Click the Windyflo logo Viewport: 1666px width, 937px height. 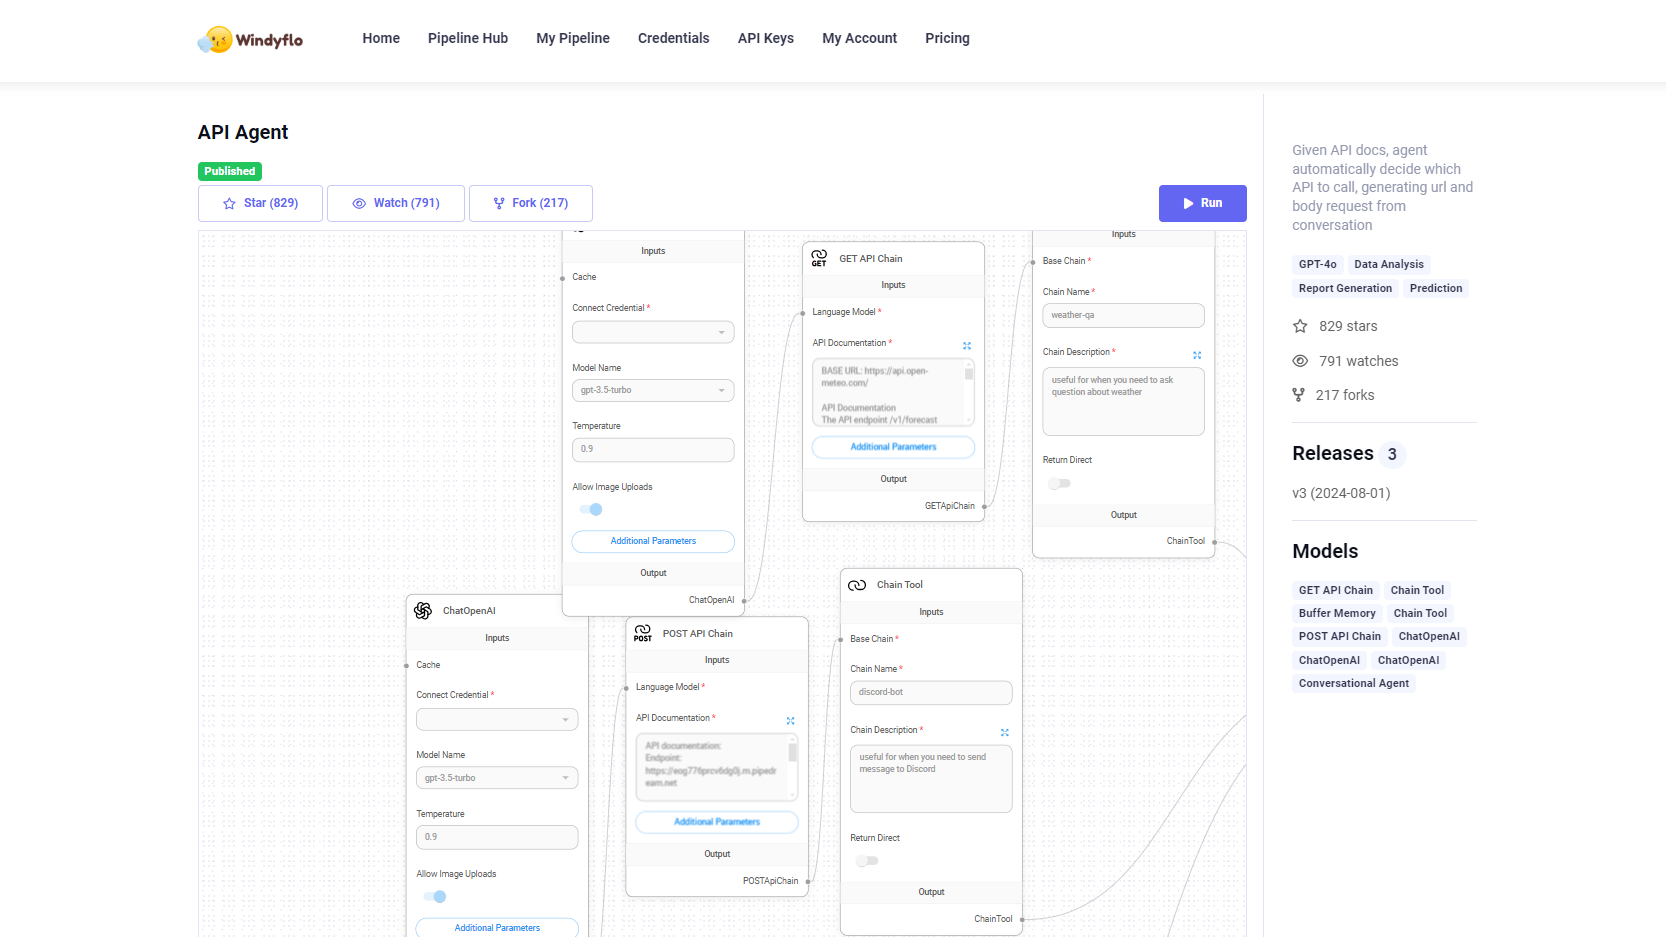pos(251,39)
